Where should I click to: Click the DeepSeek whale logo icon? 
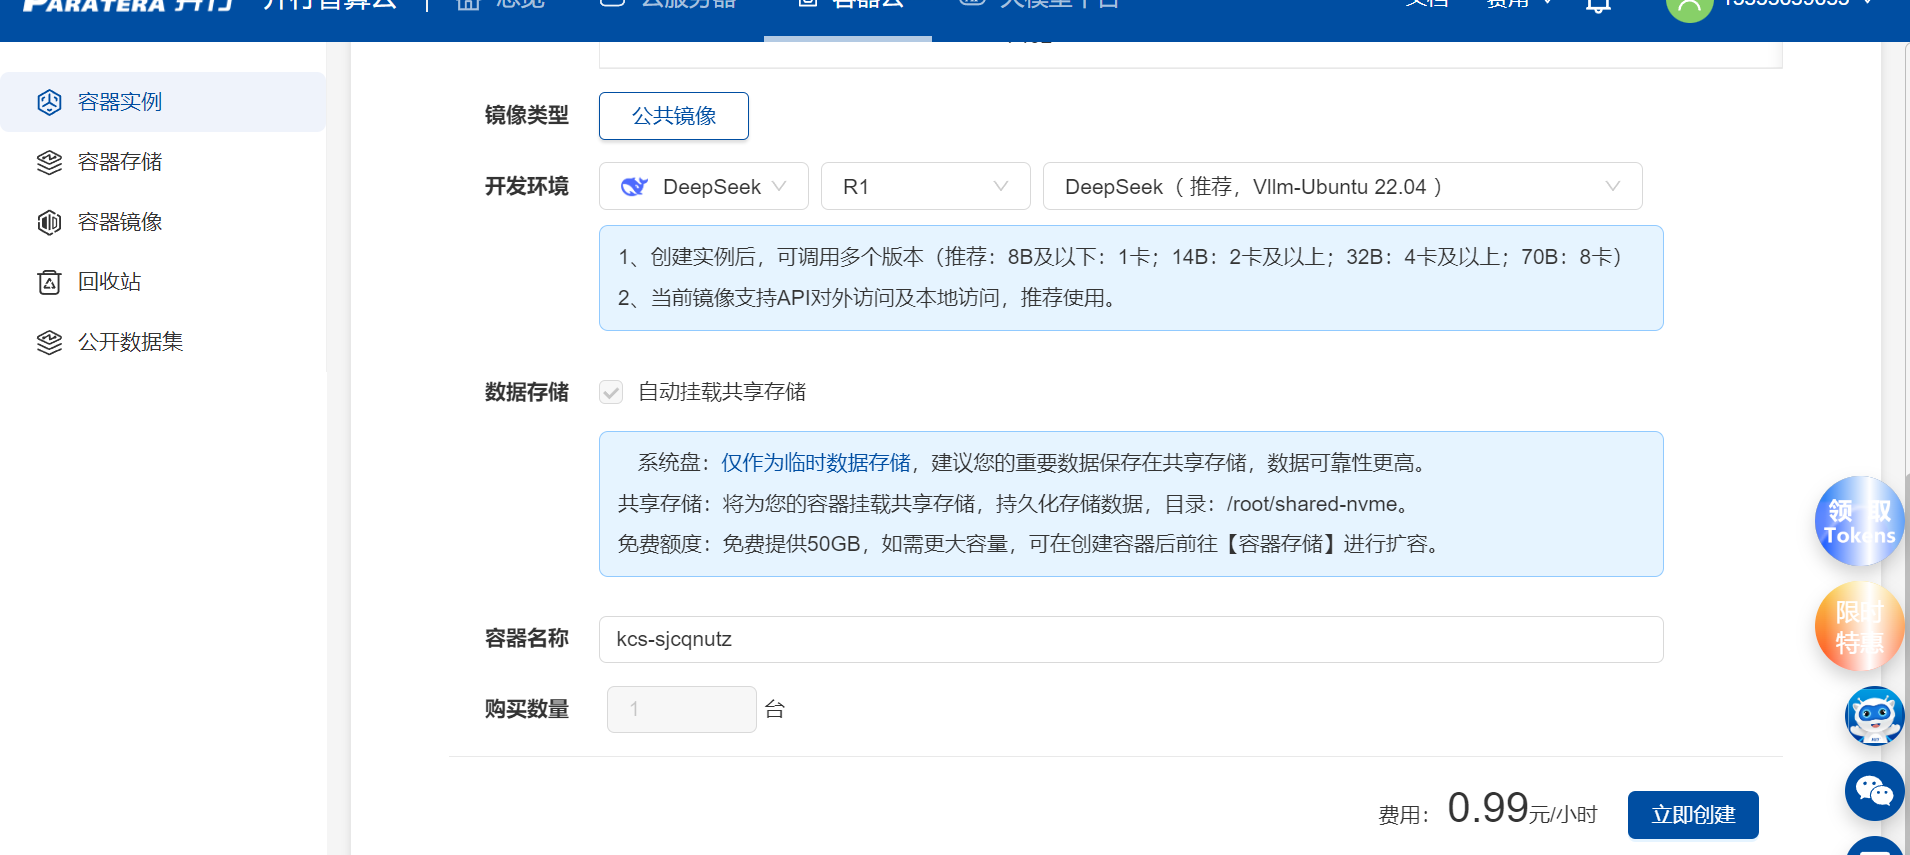tap(634, 186)
